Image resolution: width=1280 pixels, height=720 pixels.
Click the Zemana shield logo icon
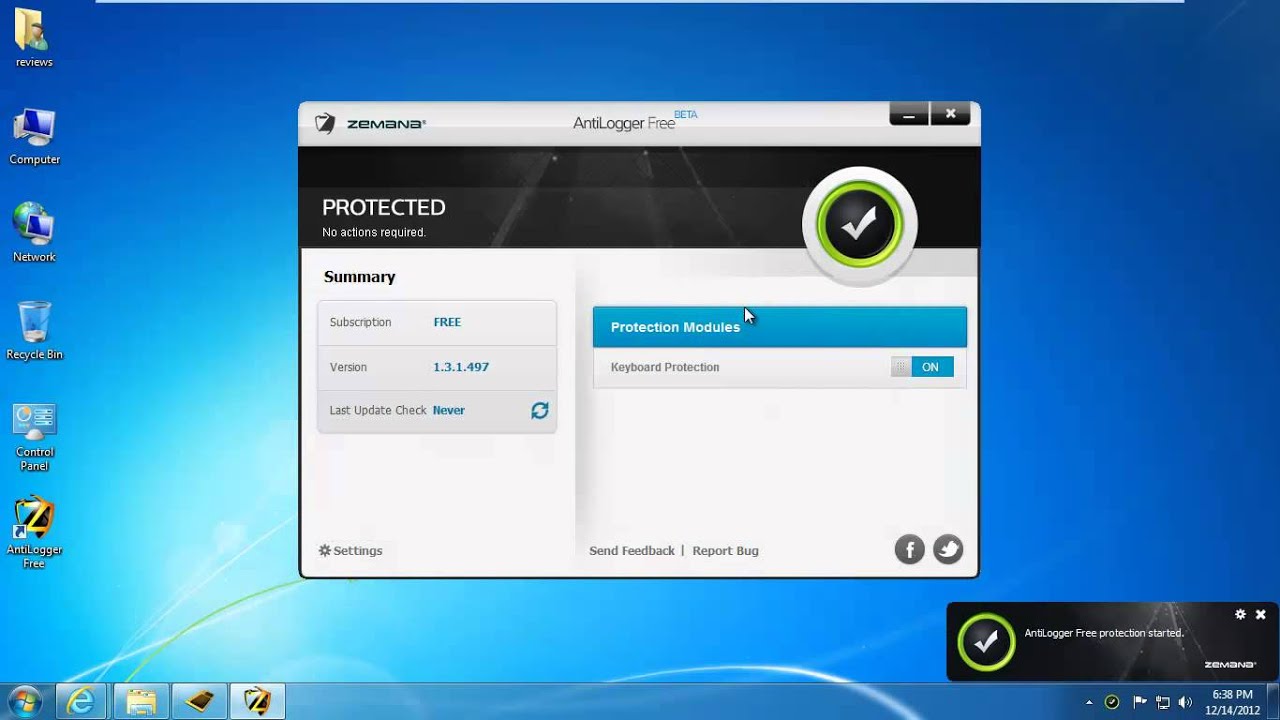point(324,124)
